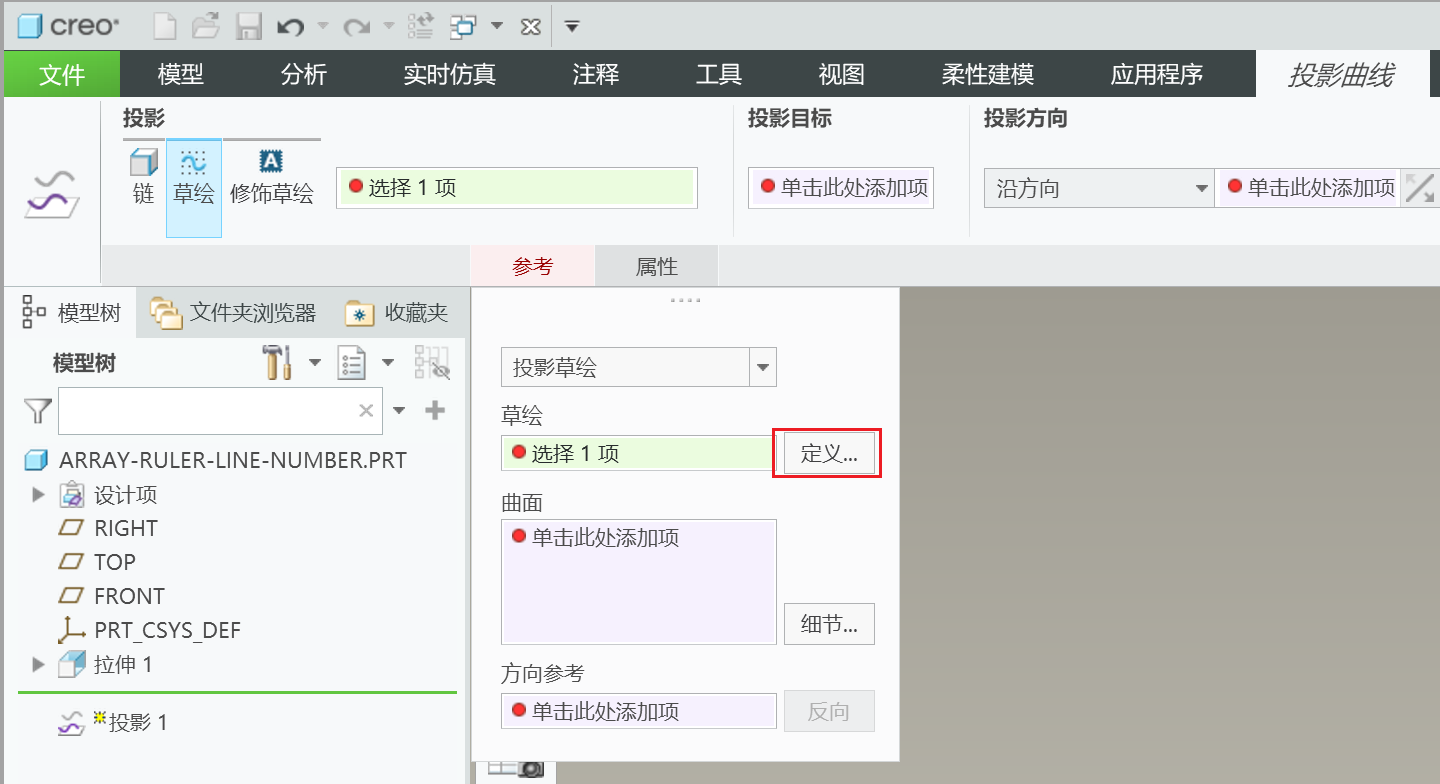Click the 细节... button
Screen dimensions: 1440x784
coord(829,625)
